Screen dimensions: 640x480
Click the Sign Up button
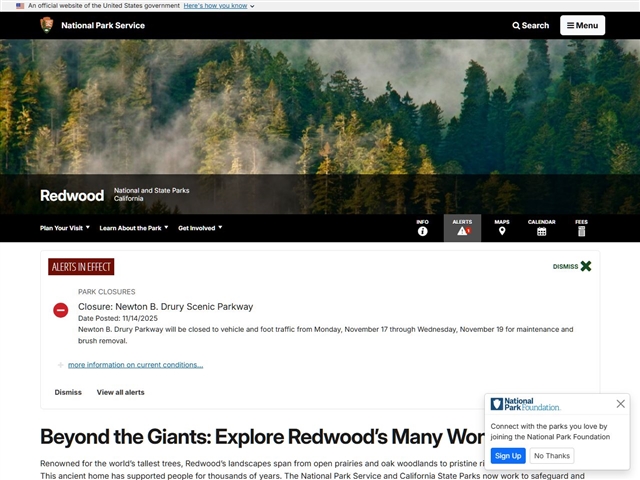pyautogui.click(x=508, y=456)
